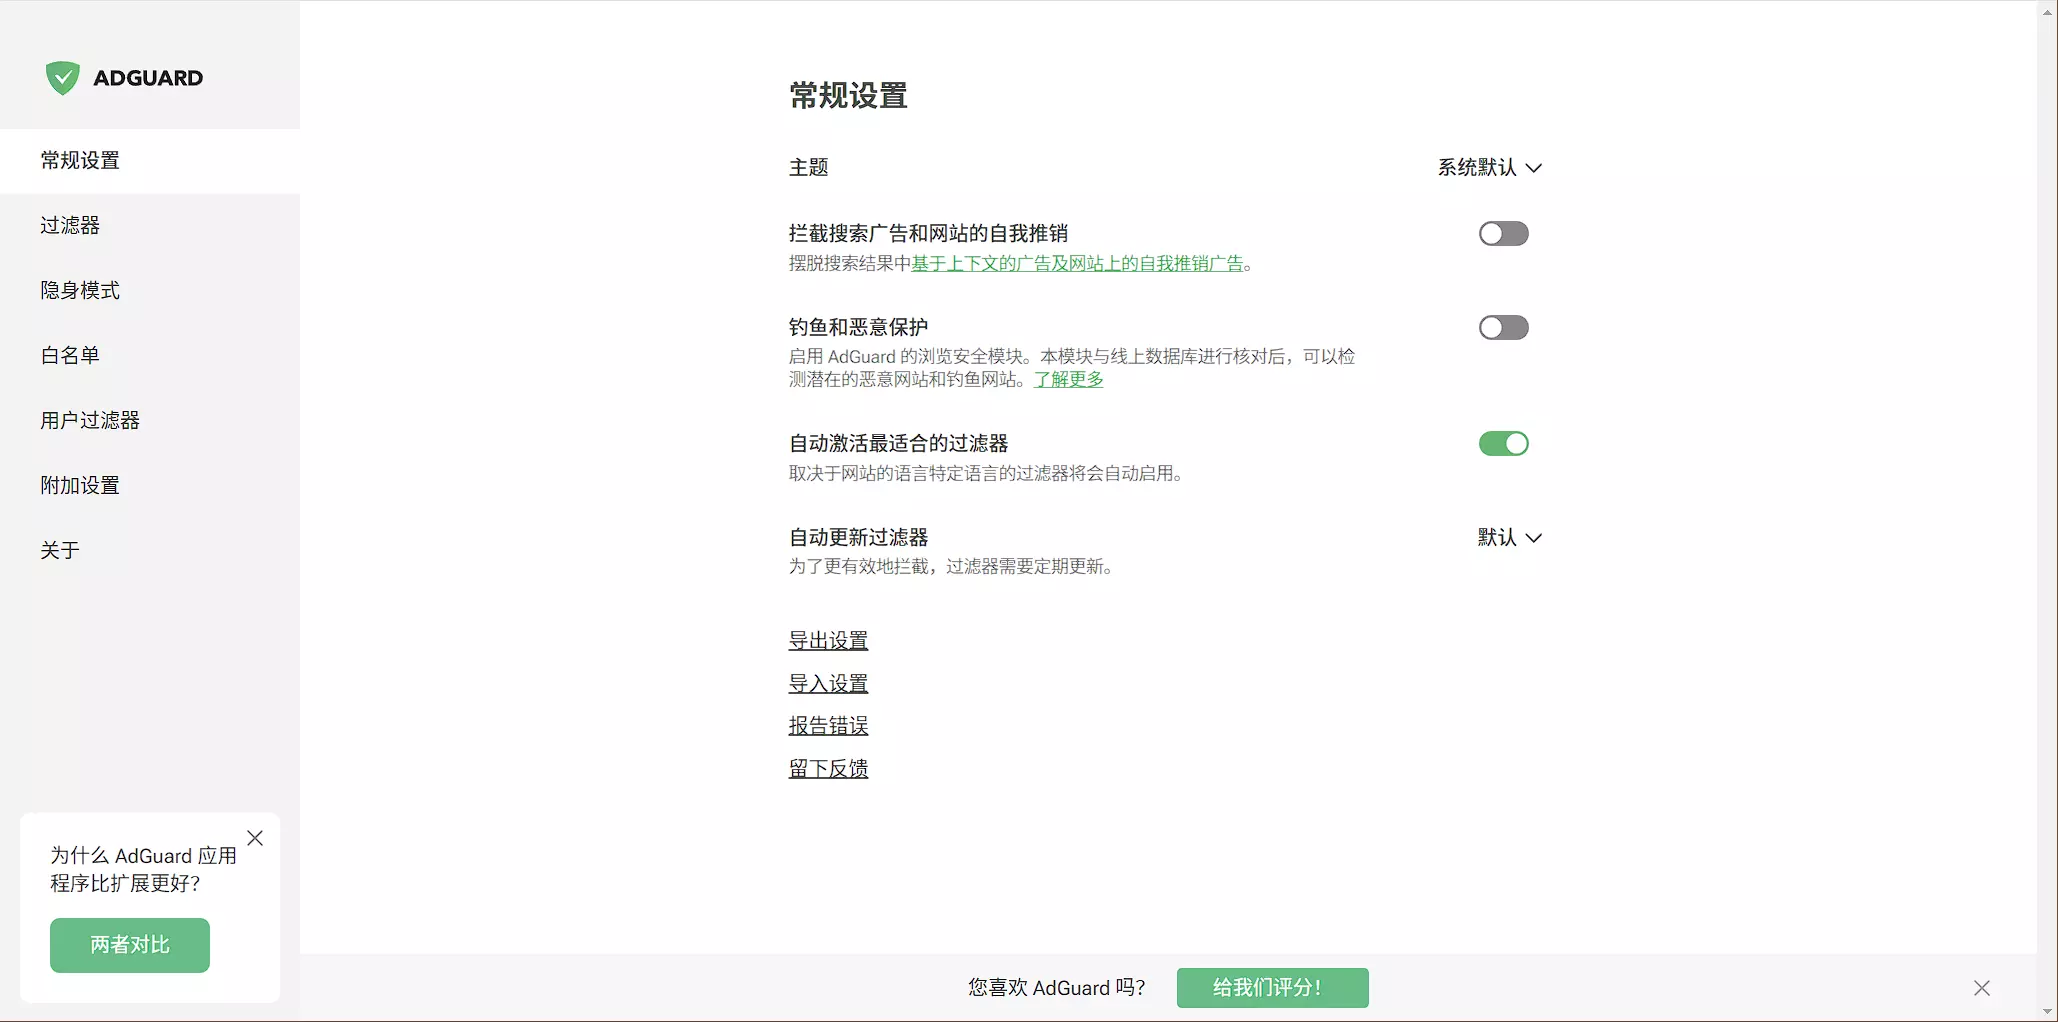Image resolution: width=2058 pixels, height=1022 pixels.
Task: Go to 隐身模式 section
Action: point(80,291)
